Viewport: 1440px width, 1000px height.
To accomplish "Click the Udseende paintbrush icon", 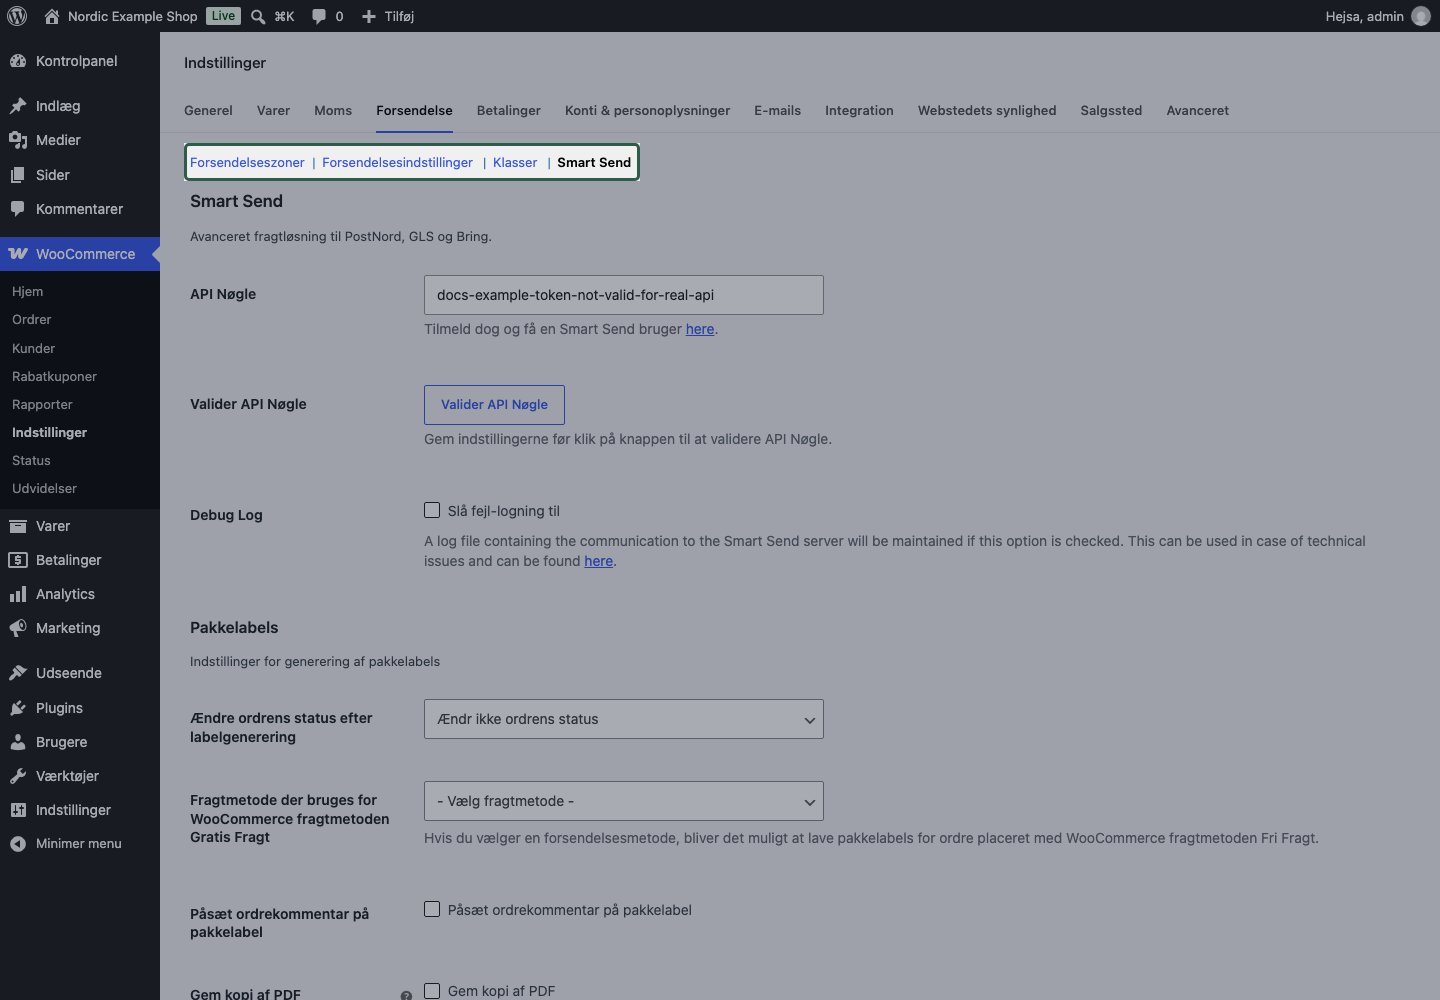I will click(18, 673).
